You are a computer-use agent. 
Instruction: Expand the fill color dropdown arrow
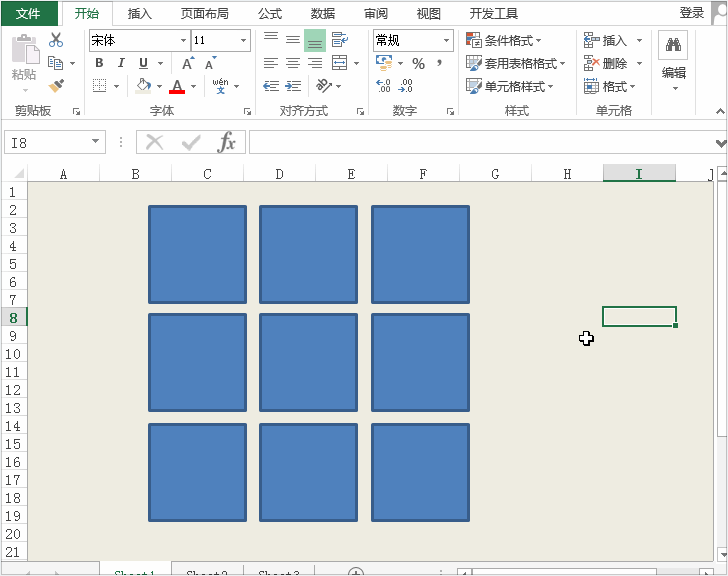tap(159, 86)
